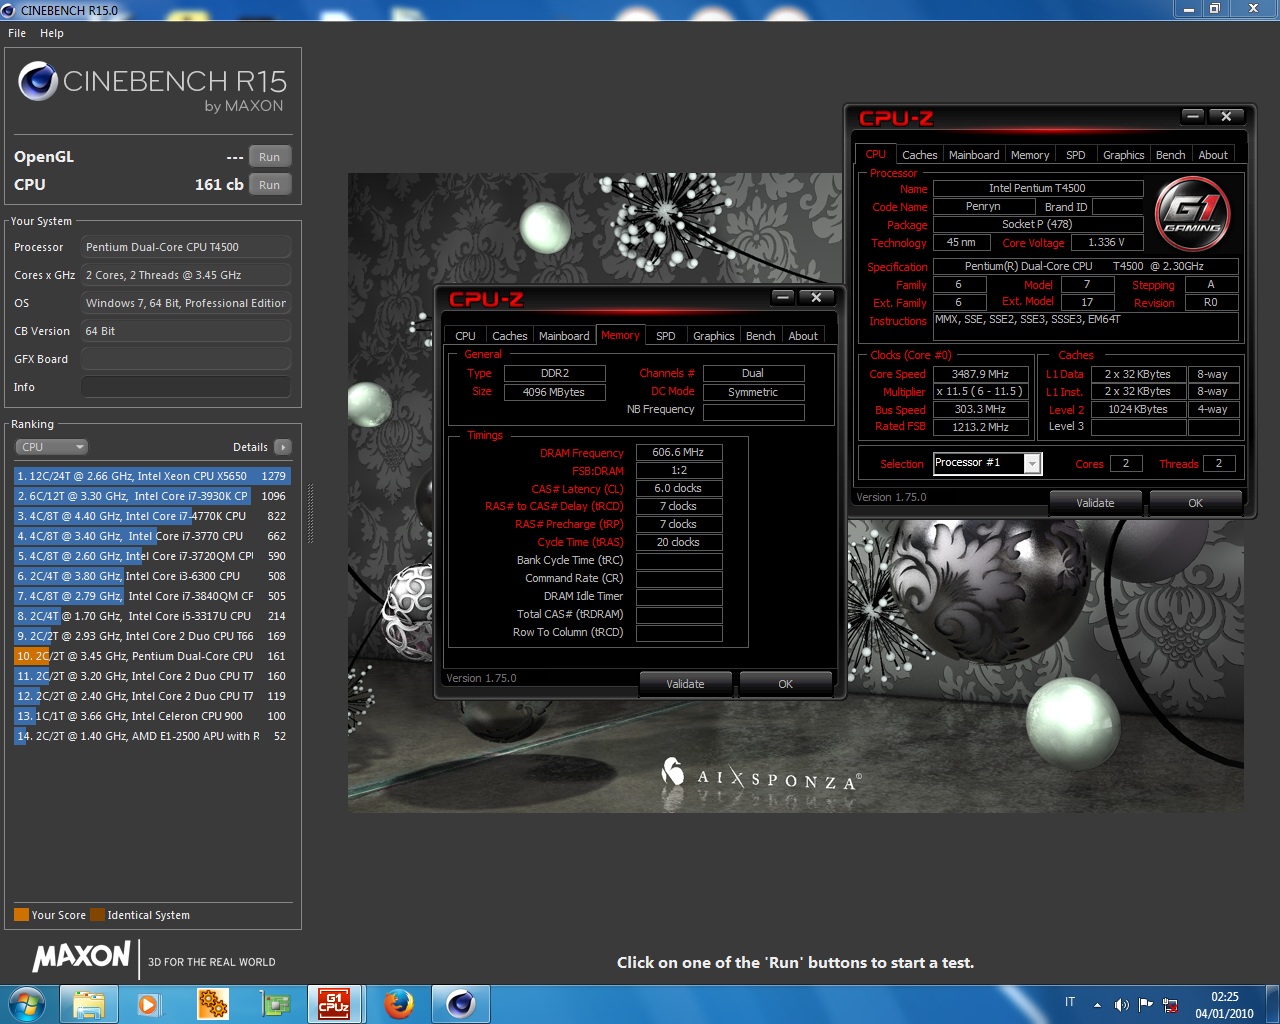Open About tab in CPU-Z processor window
Image resolution: width=1280 pixels, height=1024 pixels.
coord(1213,155)
